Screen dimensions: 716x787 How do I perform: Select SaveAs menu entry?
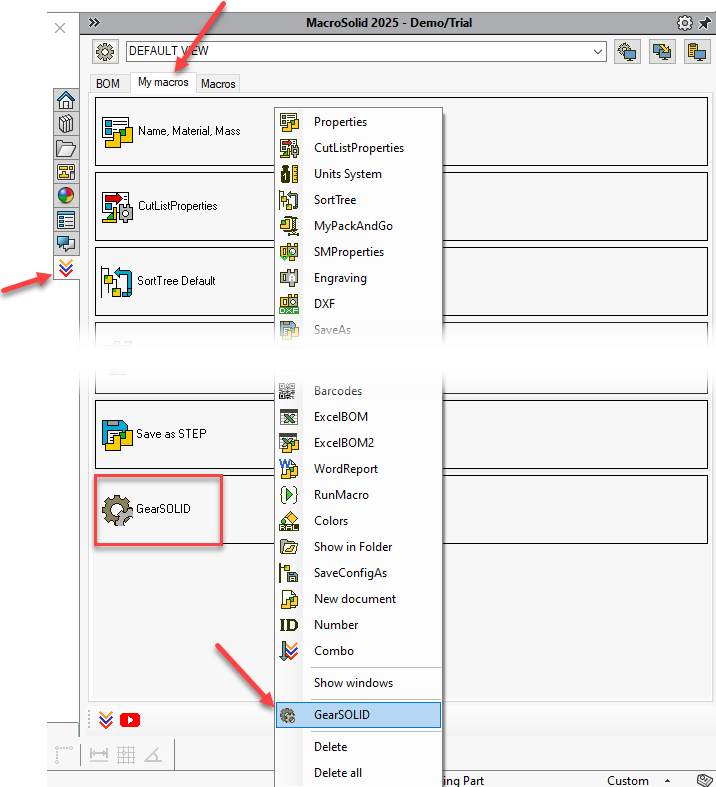(x=359, y=330)
